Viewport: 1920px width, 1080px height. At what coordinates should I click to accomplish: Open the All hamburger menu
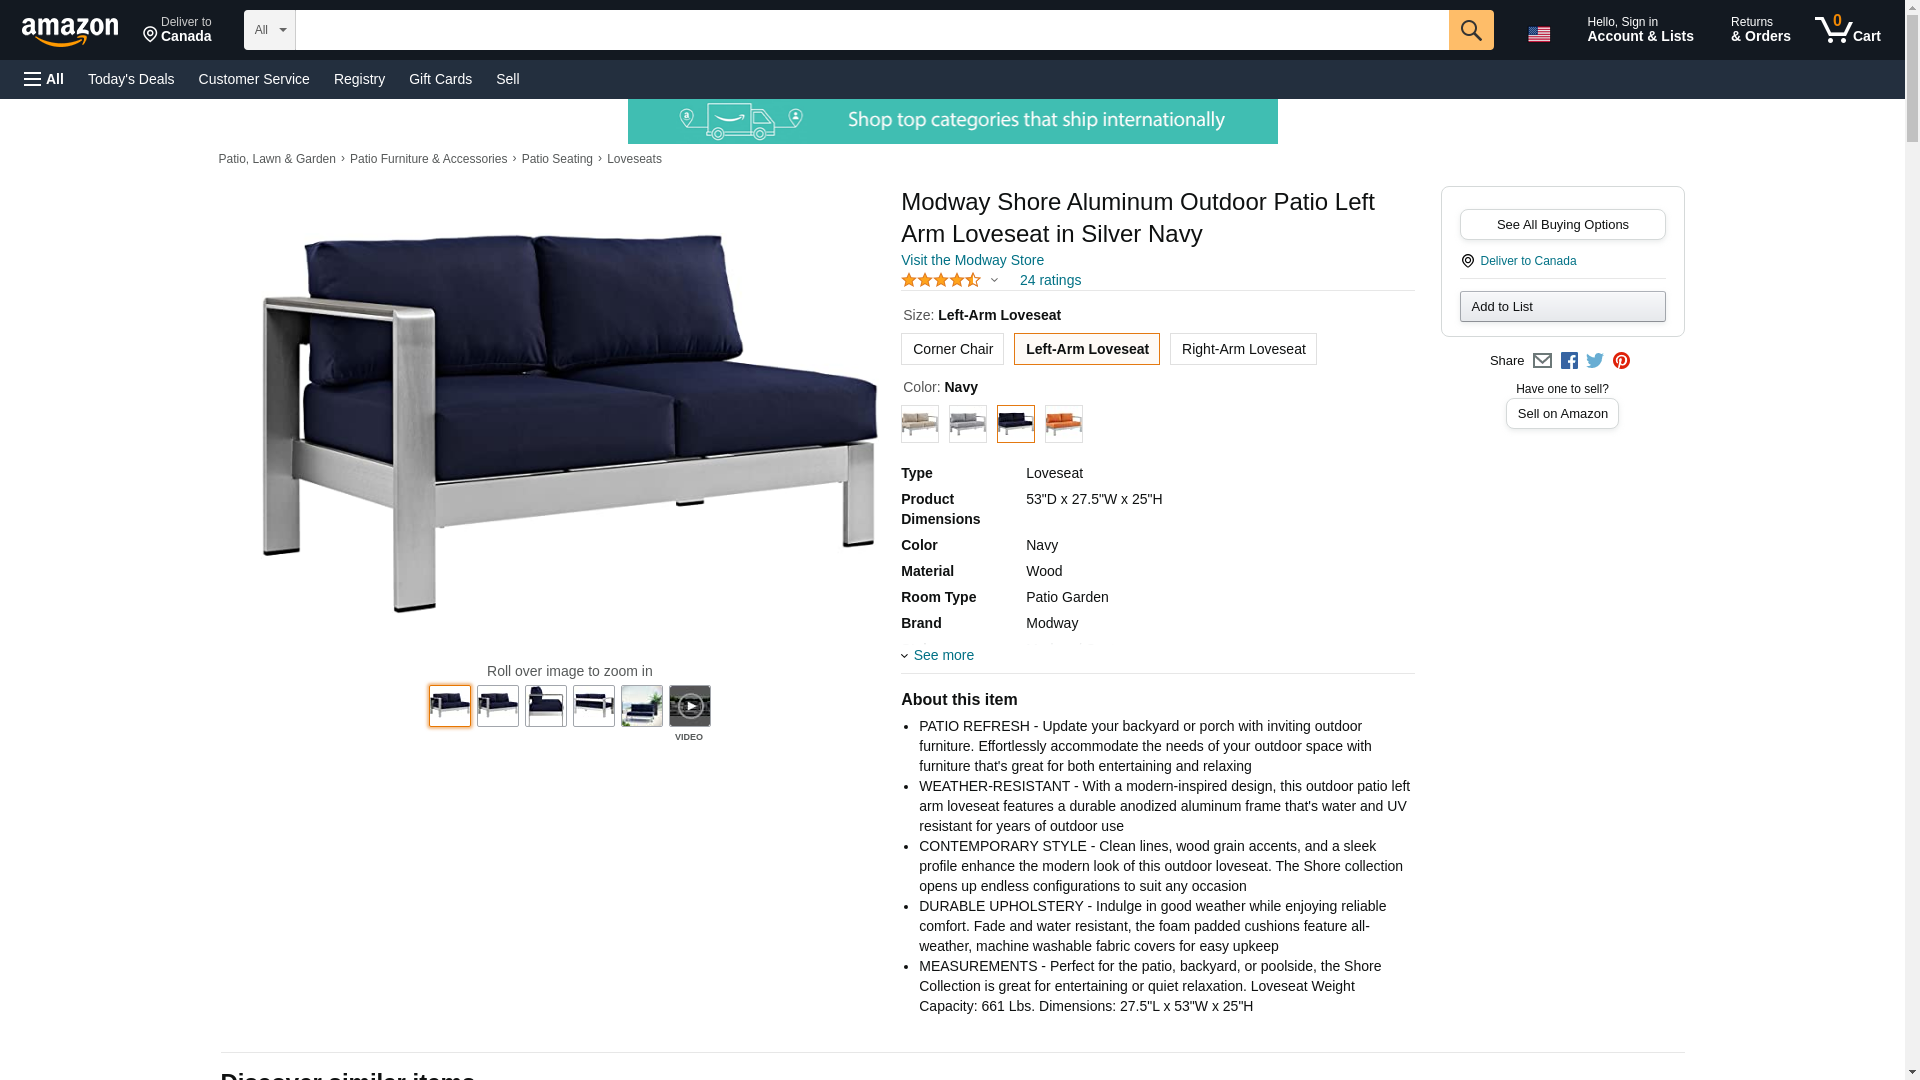tap(44, 79)
